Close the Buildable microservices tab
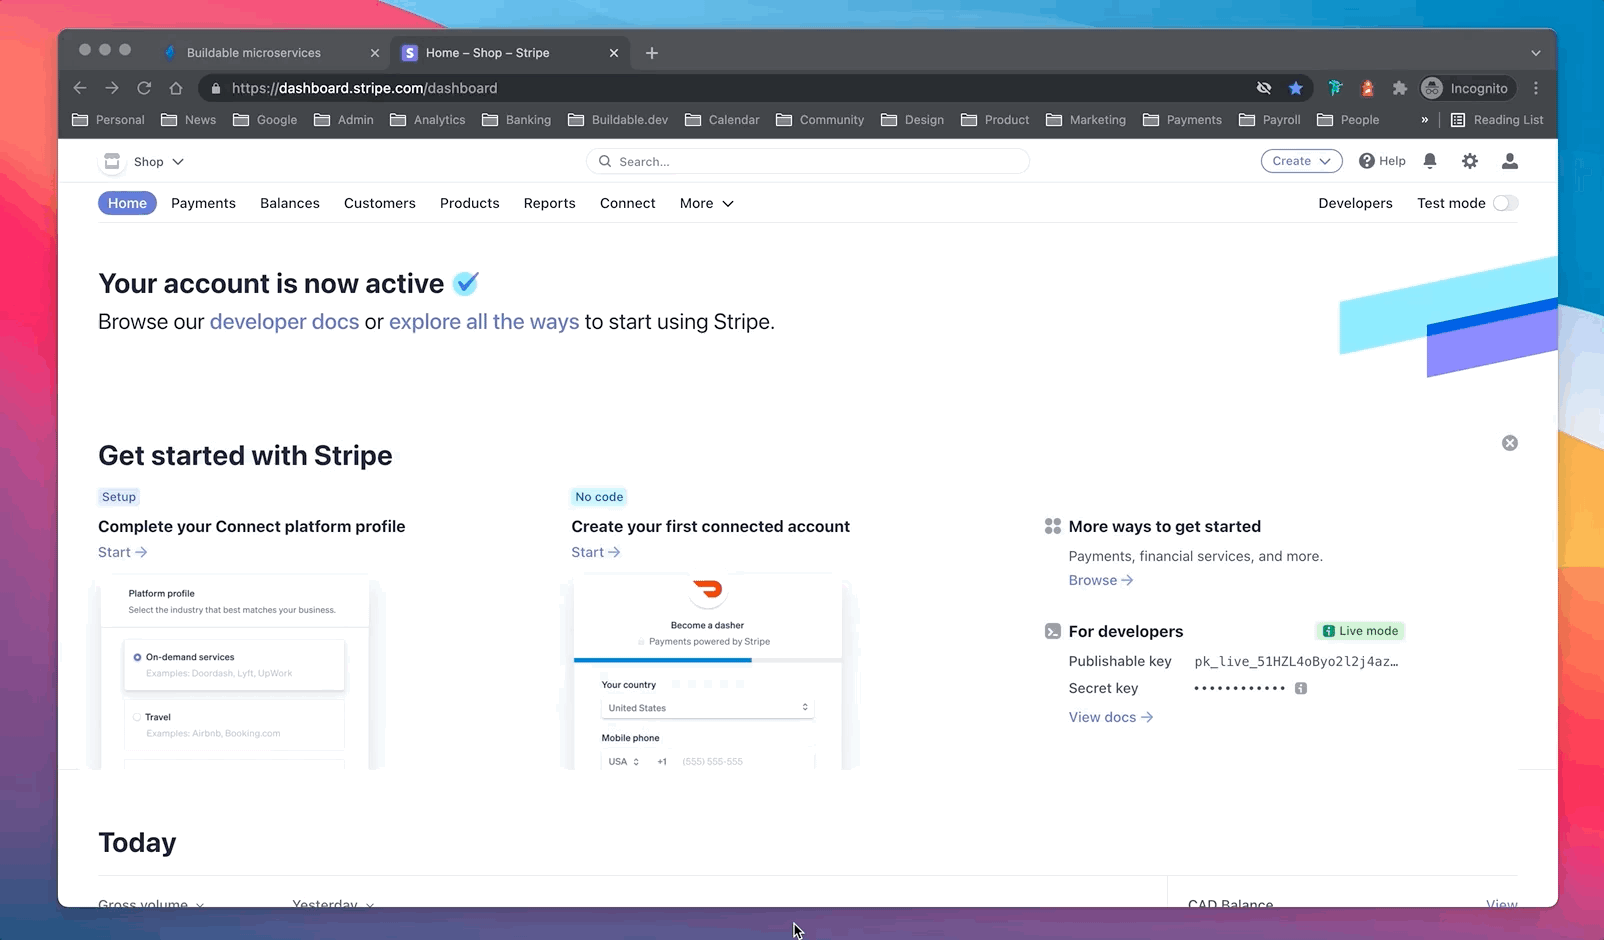This screenshot has width=1604, height=940. pyautogui.click(x=375, y=53)
